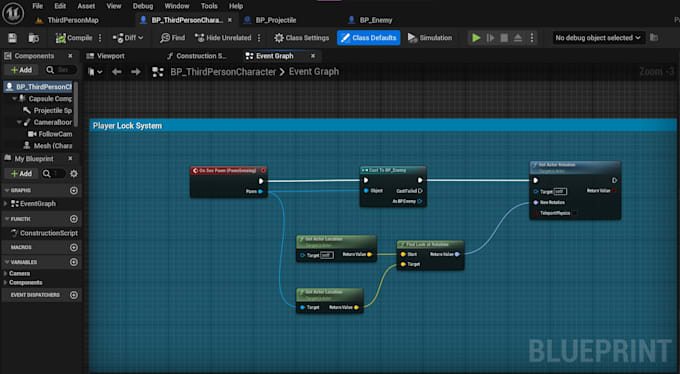Viewport: 680px width, 374px height.
Task: Save the blueprint with the floppy disk icon
Action: click(x=12, y=38)
